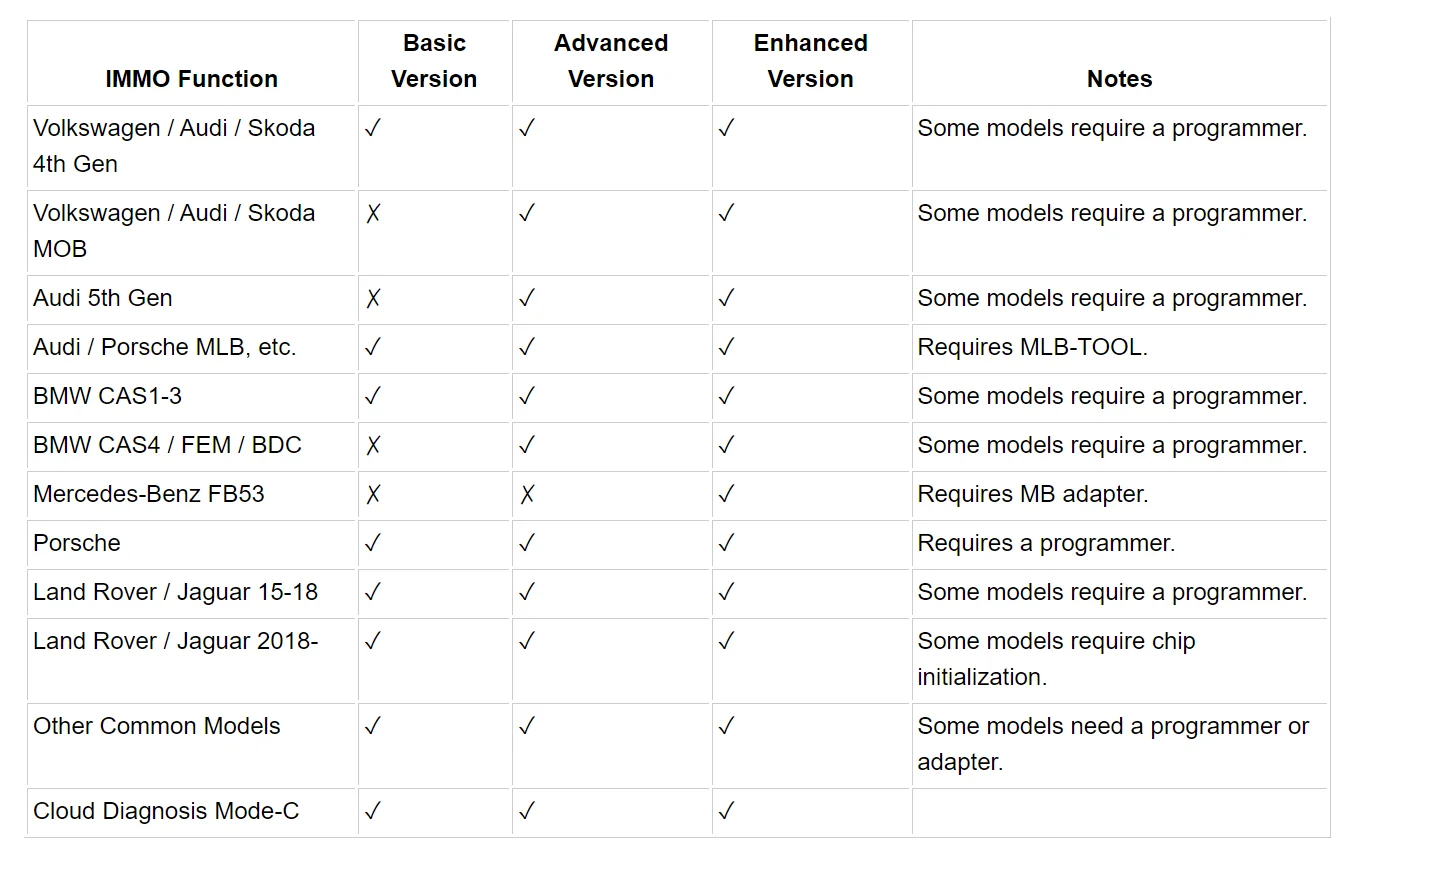The height and width of the screenshot is (880, 1444).
Task: Click the Basic Version X mark for Audi 5th Gen
Action: point(373,299)
